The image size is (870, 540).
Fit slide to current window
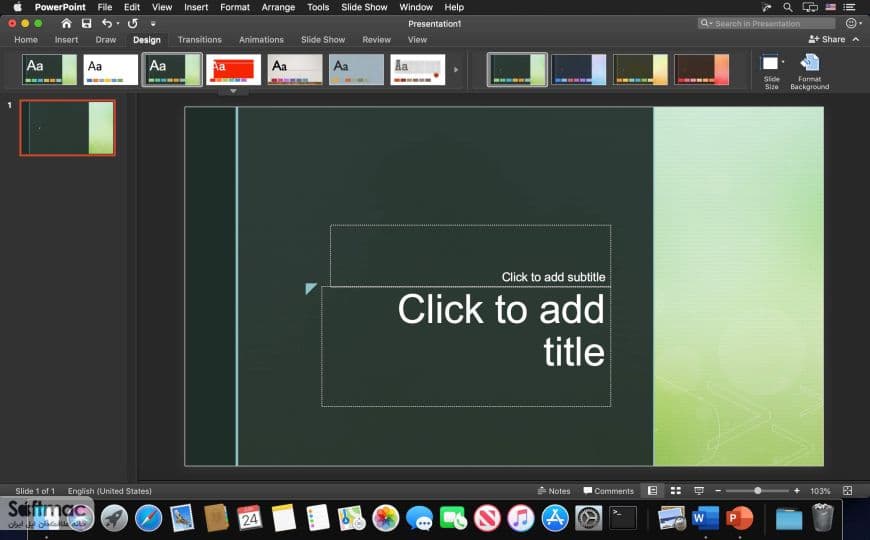tap(847, 491)
